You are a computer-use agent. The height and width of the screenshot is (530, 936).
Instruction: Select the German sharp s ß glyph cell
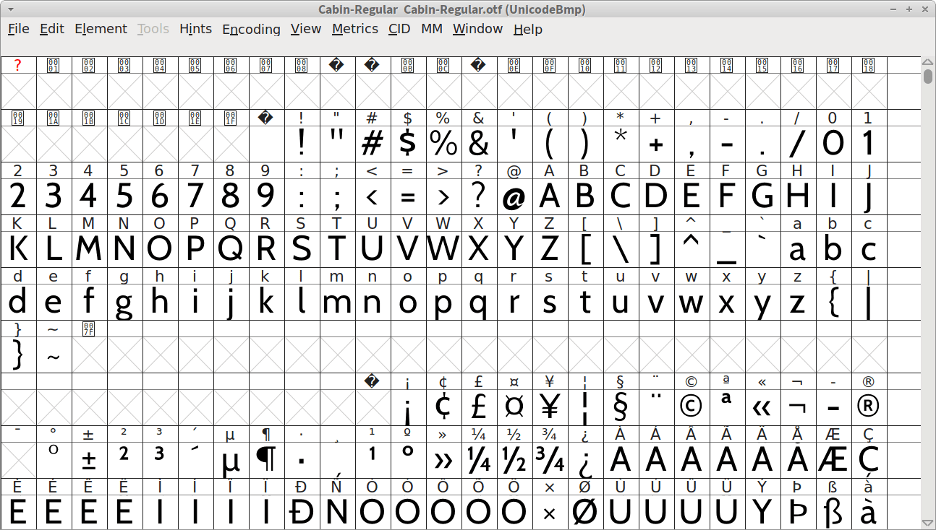(833, 511)
